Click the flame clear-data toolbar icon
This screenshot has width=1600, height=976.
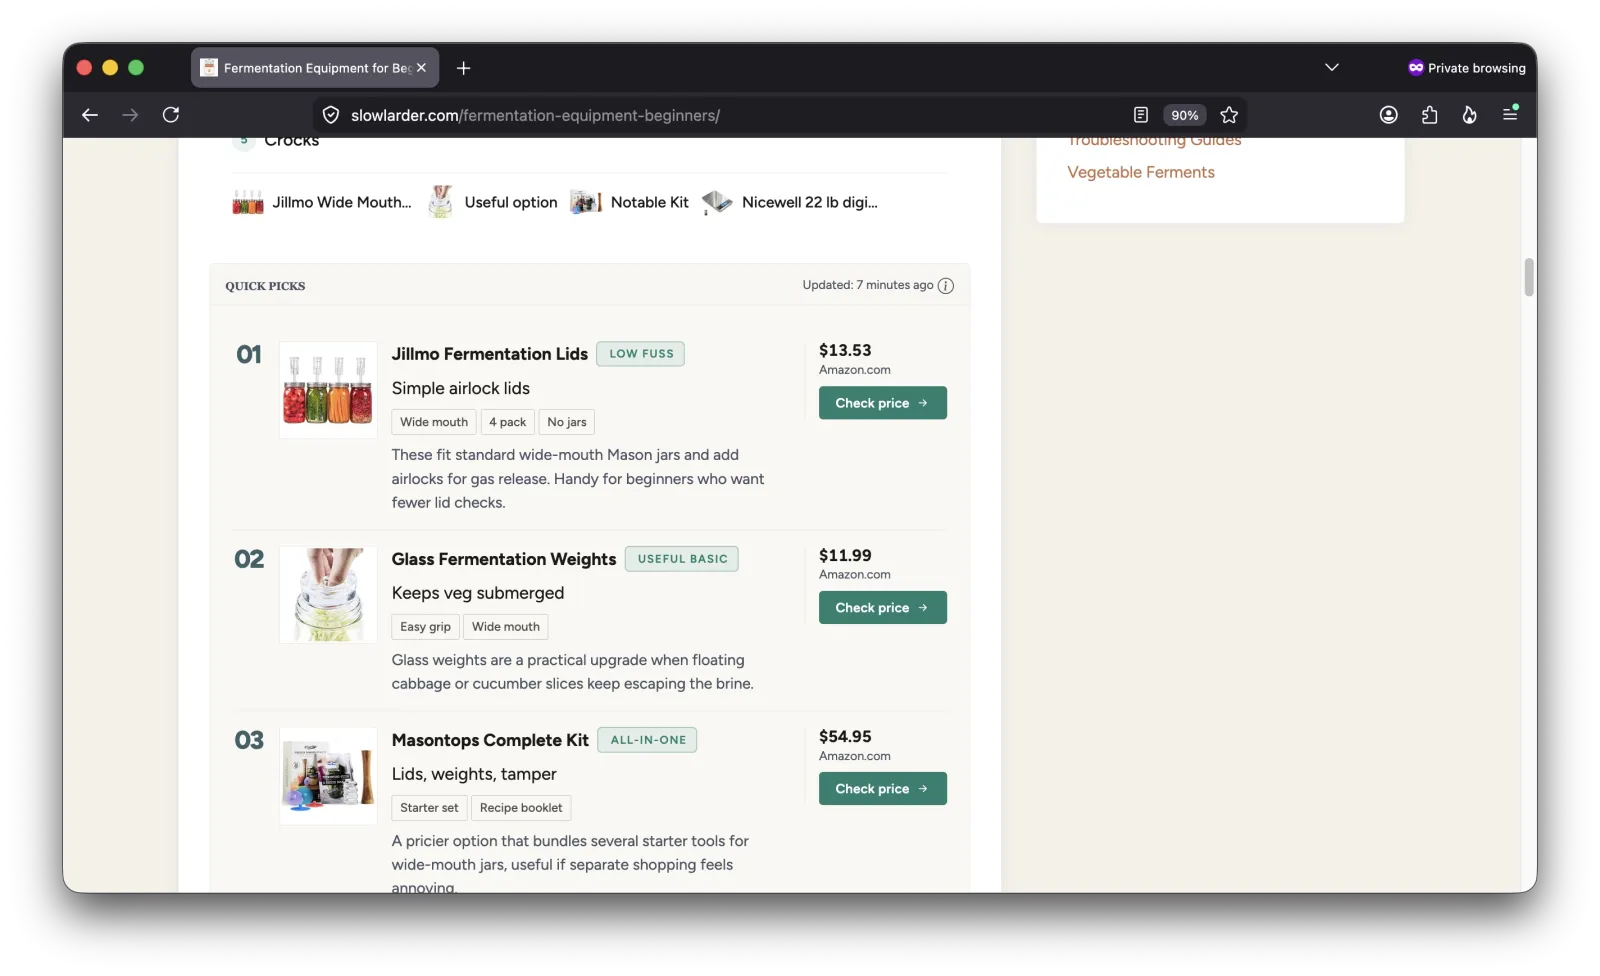pyautogui.click(x=1469, y=115)
